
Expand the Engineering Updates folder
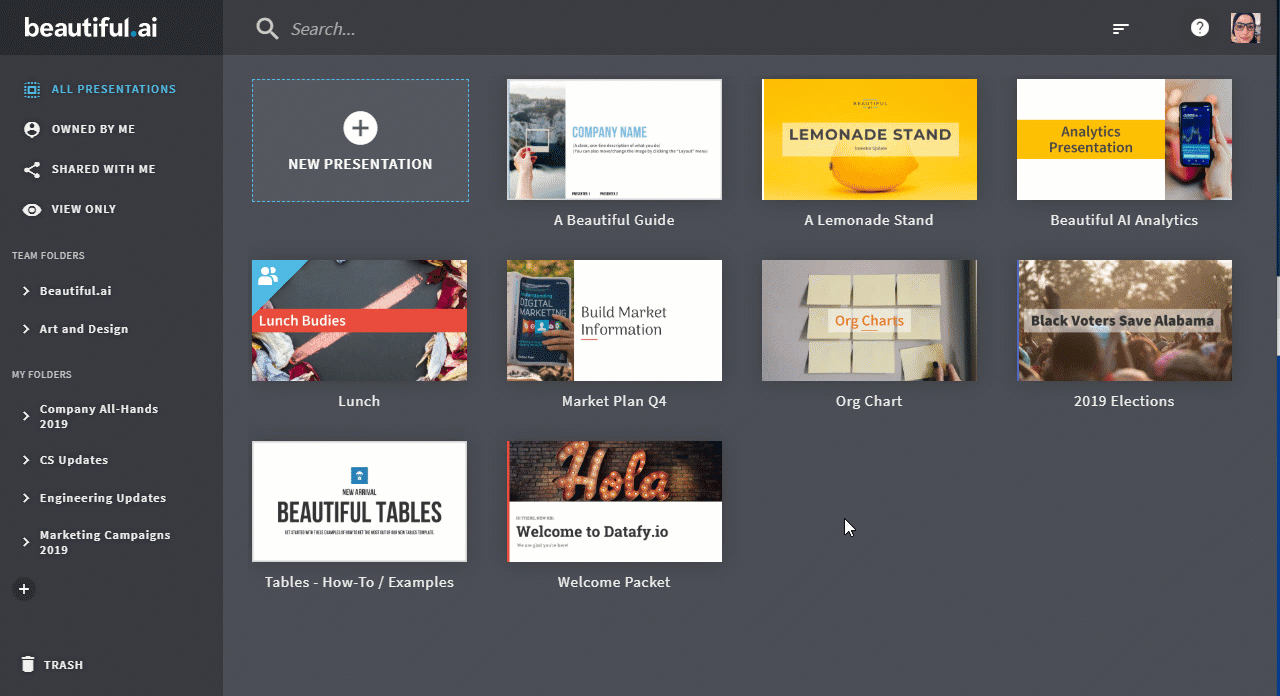coord(26,498)
